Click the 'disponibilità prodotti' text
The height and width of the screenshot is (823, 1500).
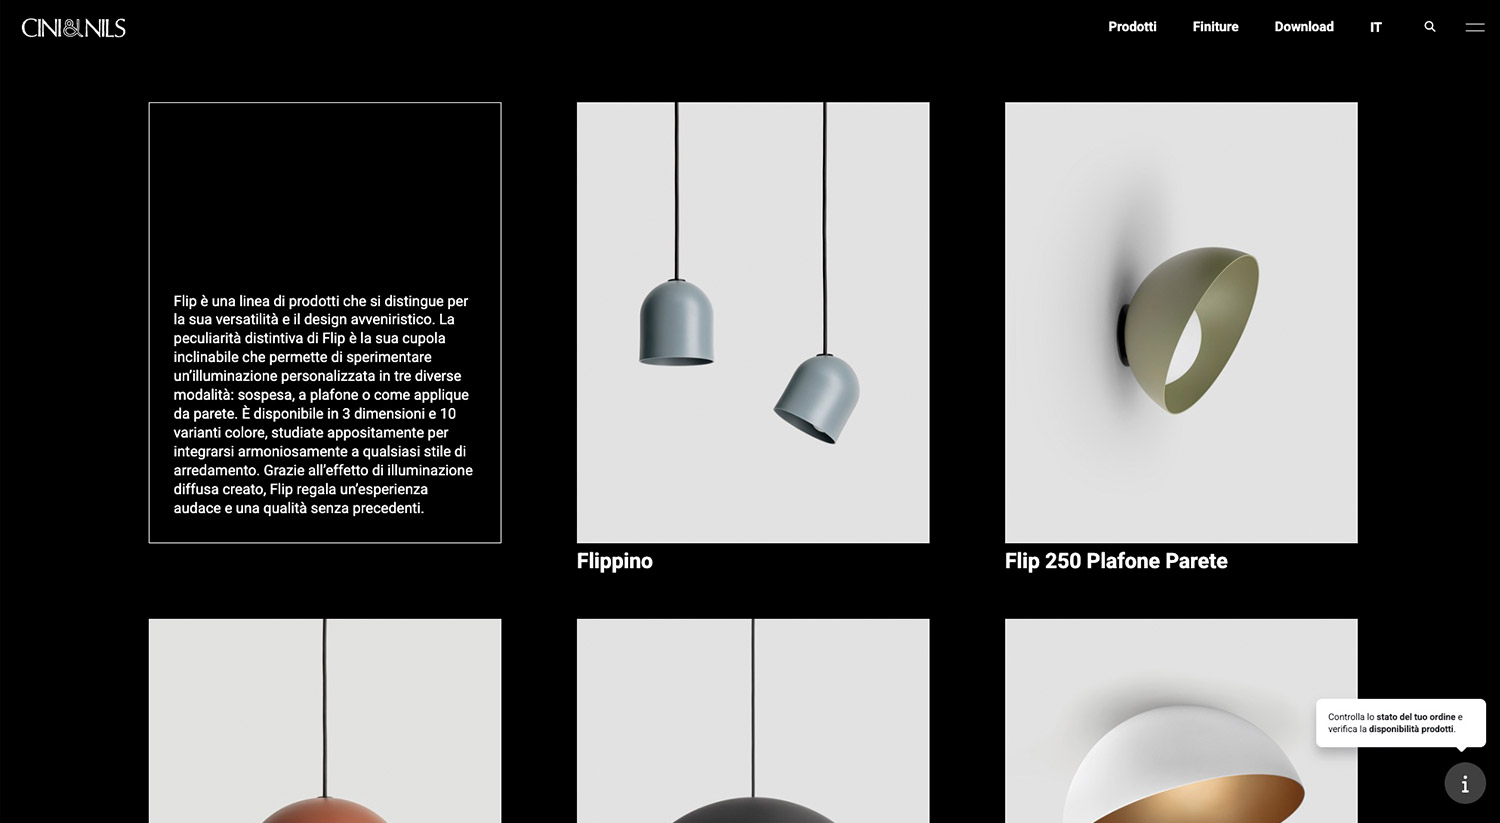(1411, 729)
